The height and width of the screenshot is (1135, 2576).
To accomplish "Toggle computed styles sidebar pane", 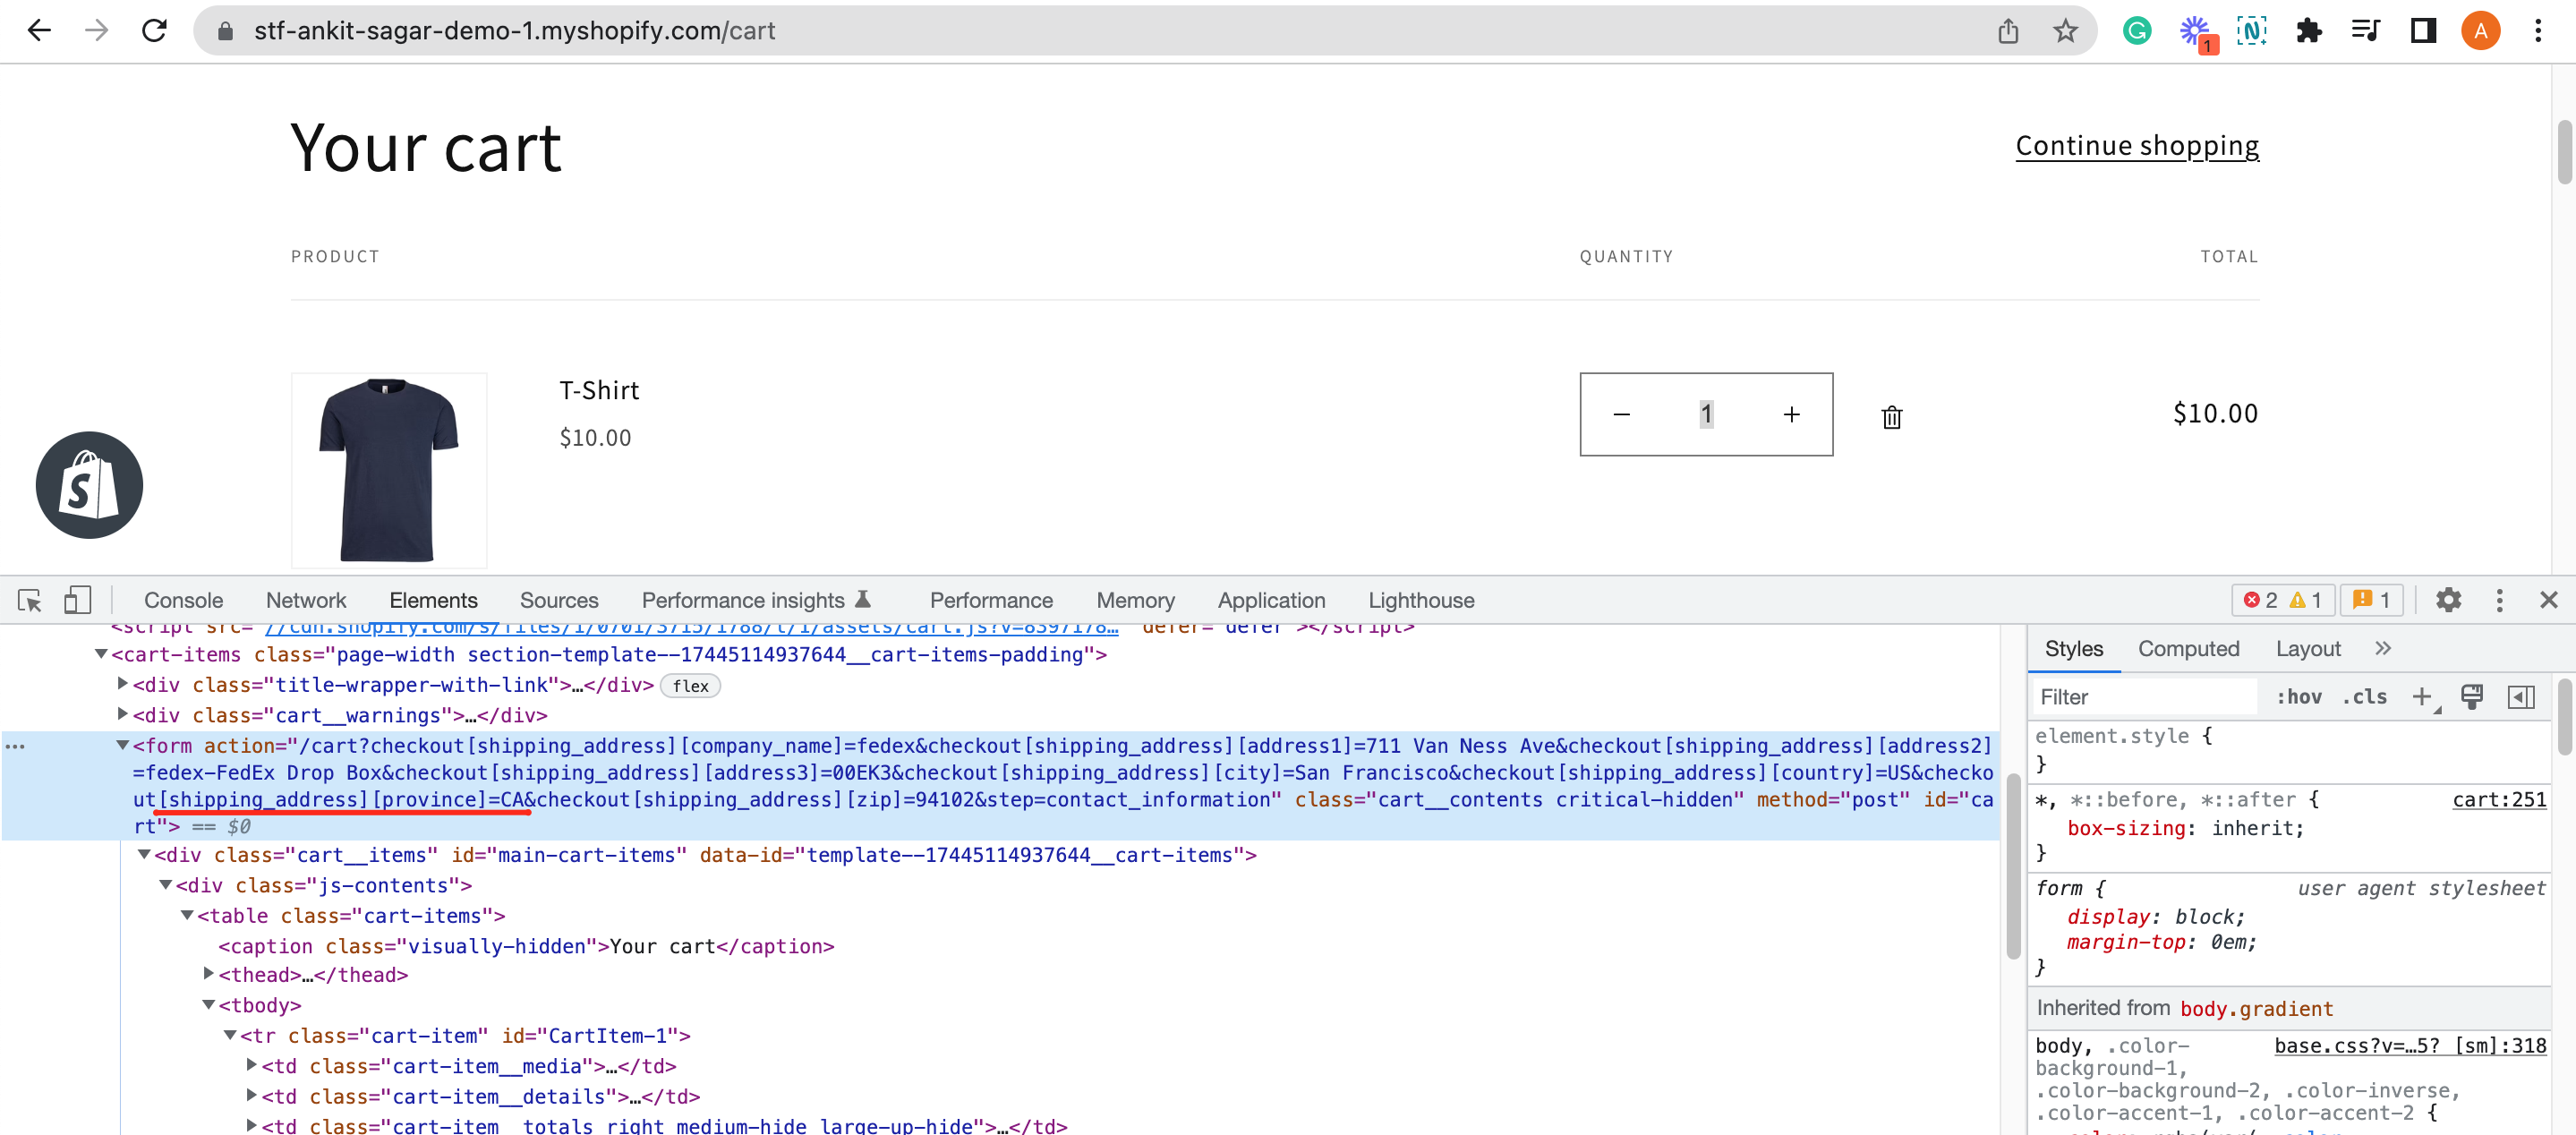I will [2521, 697].
